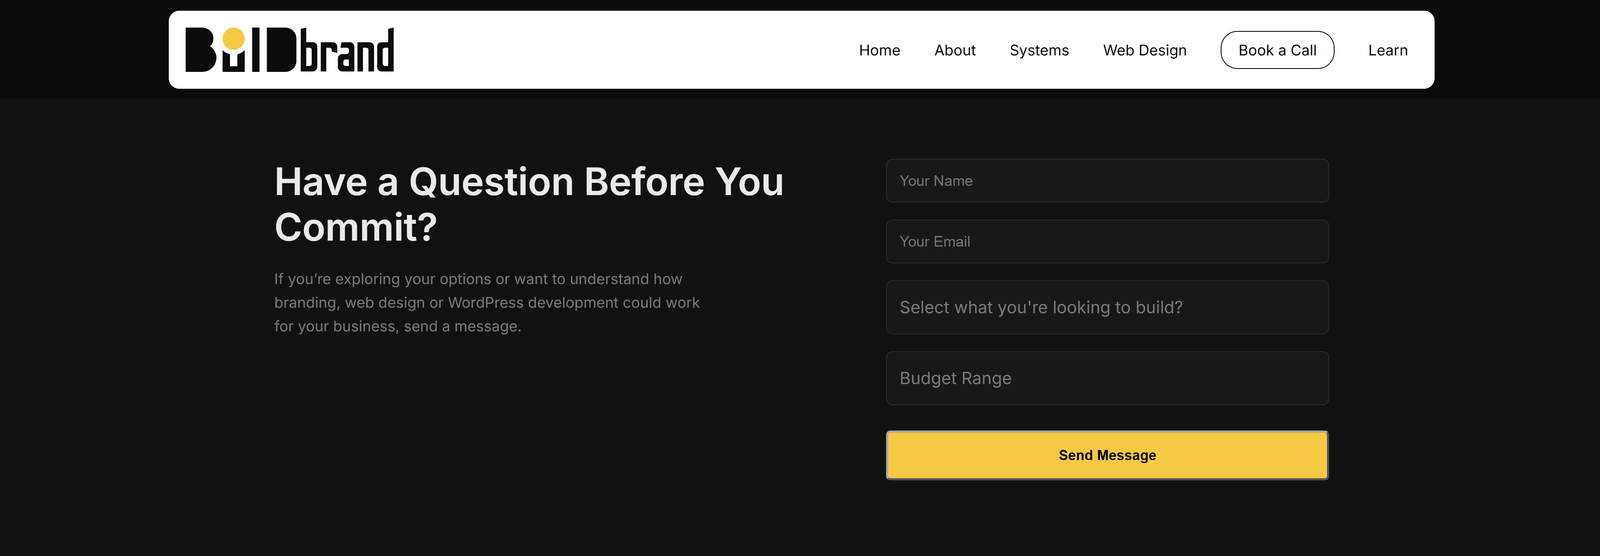1600x556 pixels.
Task: Expand the Budget Range dropdown
Action: pos(1107,378)
